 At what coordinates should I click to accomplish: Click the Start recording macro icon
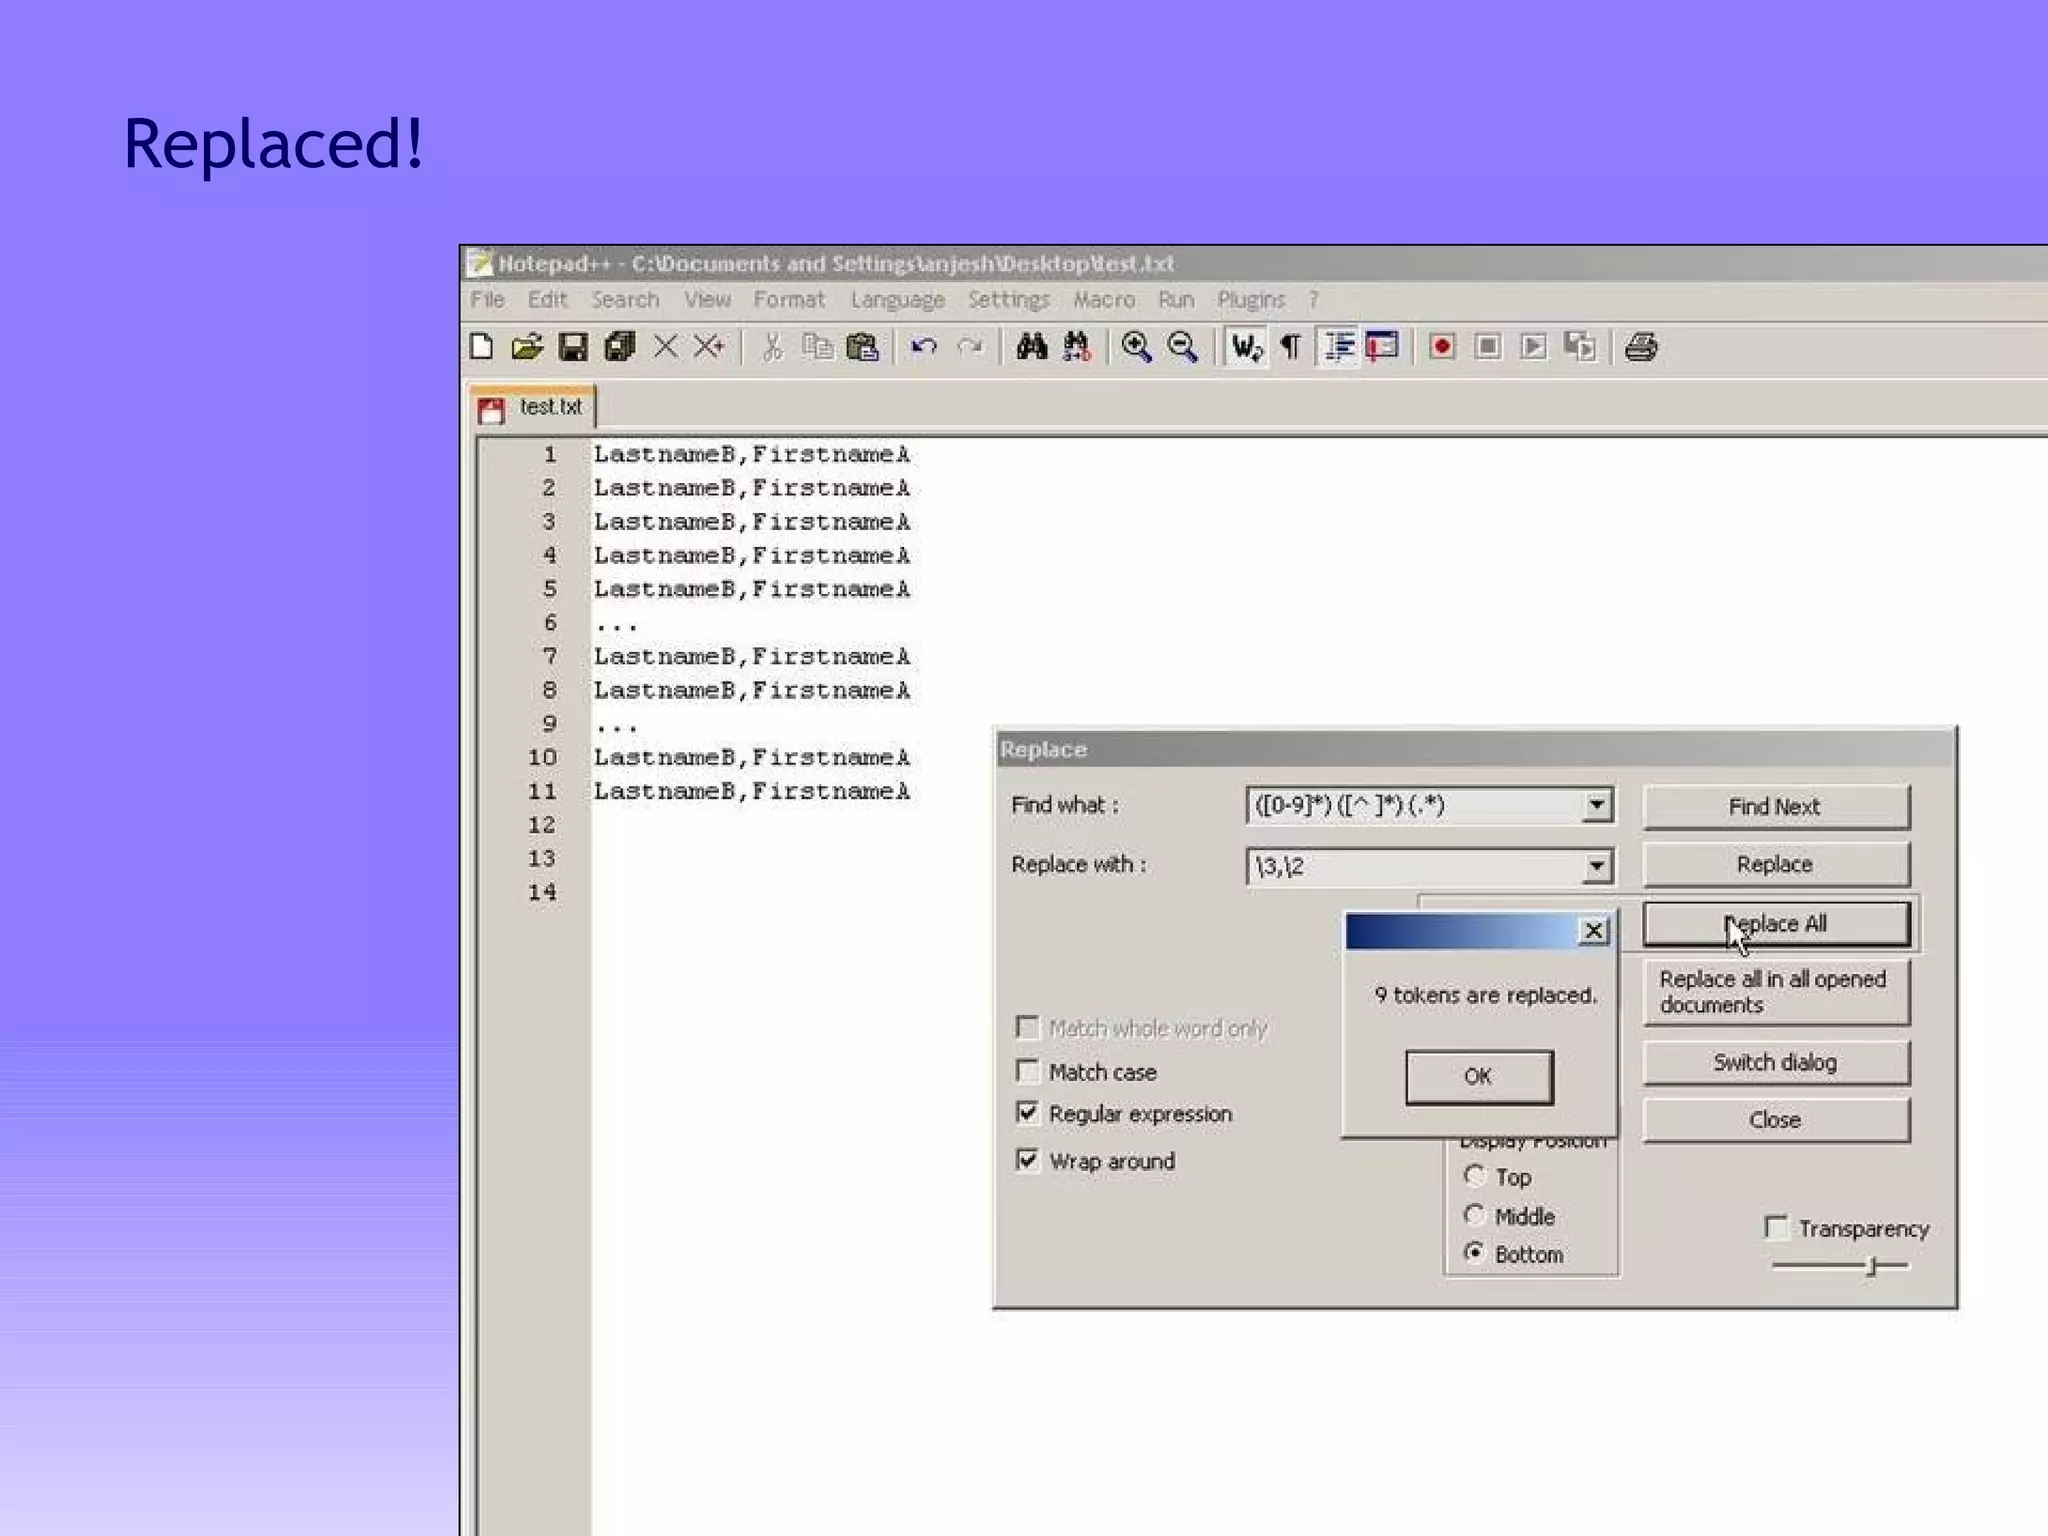(x=1441, y=347)
